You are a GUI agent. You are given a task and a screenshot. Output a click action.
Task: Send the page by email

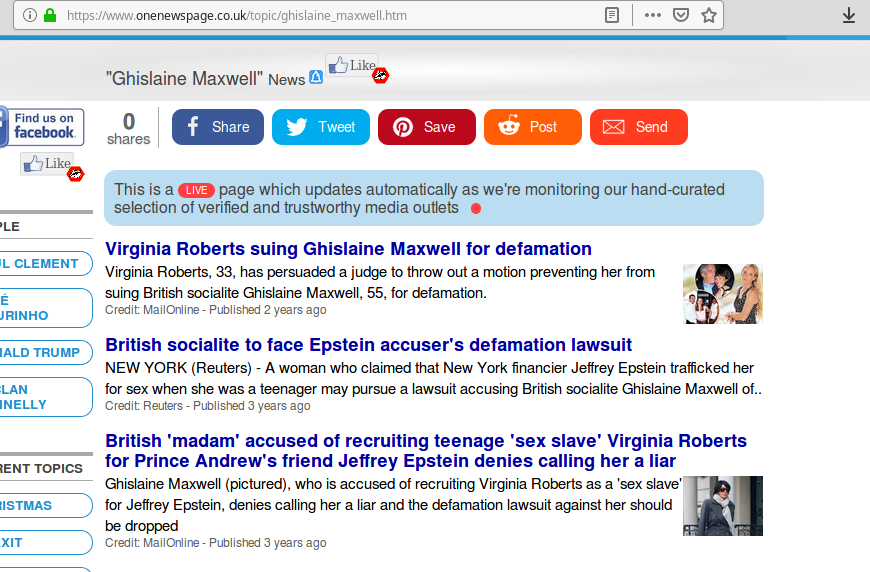tap(639, 127)
